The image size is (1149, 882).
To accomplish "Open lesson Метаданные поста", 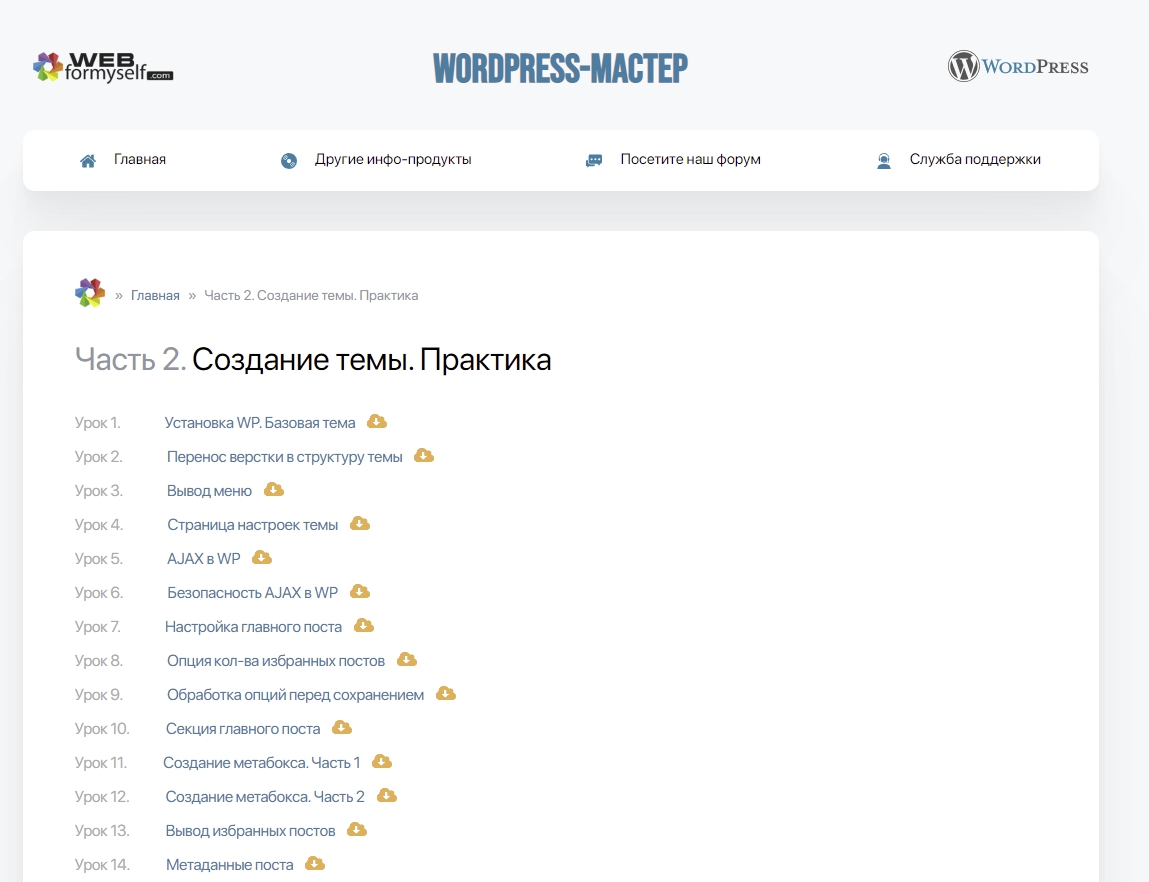I will 229,865.
